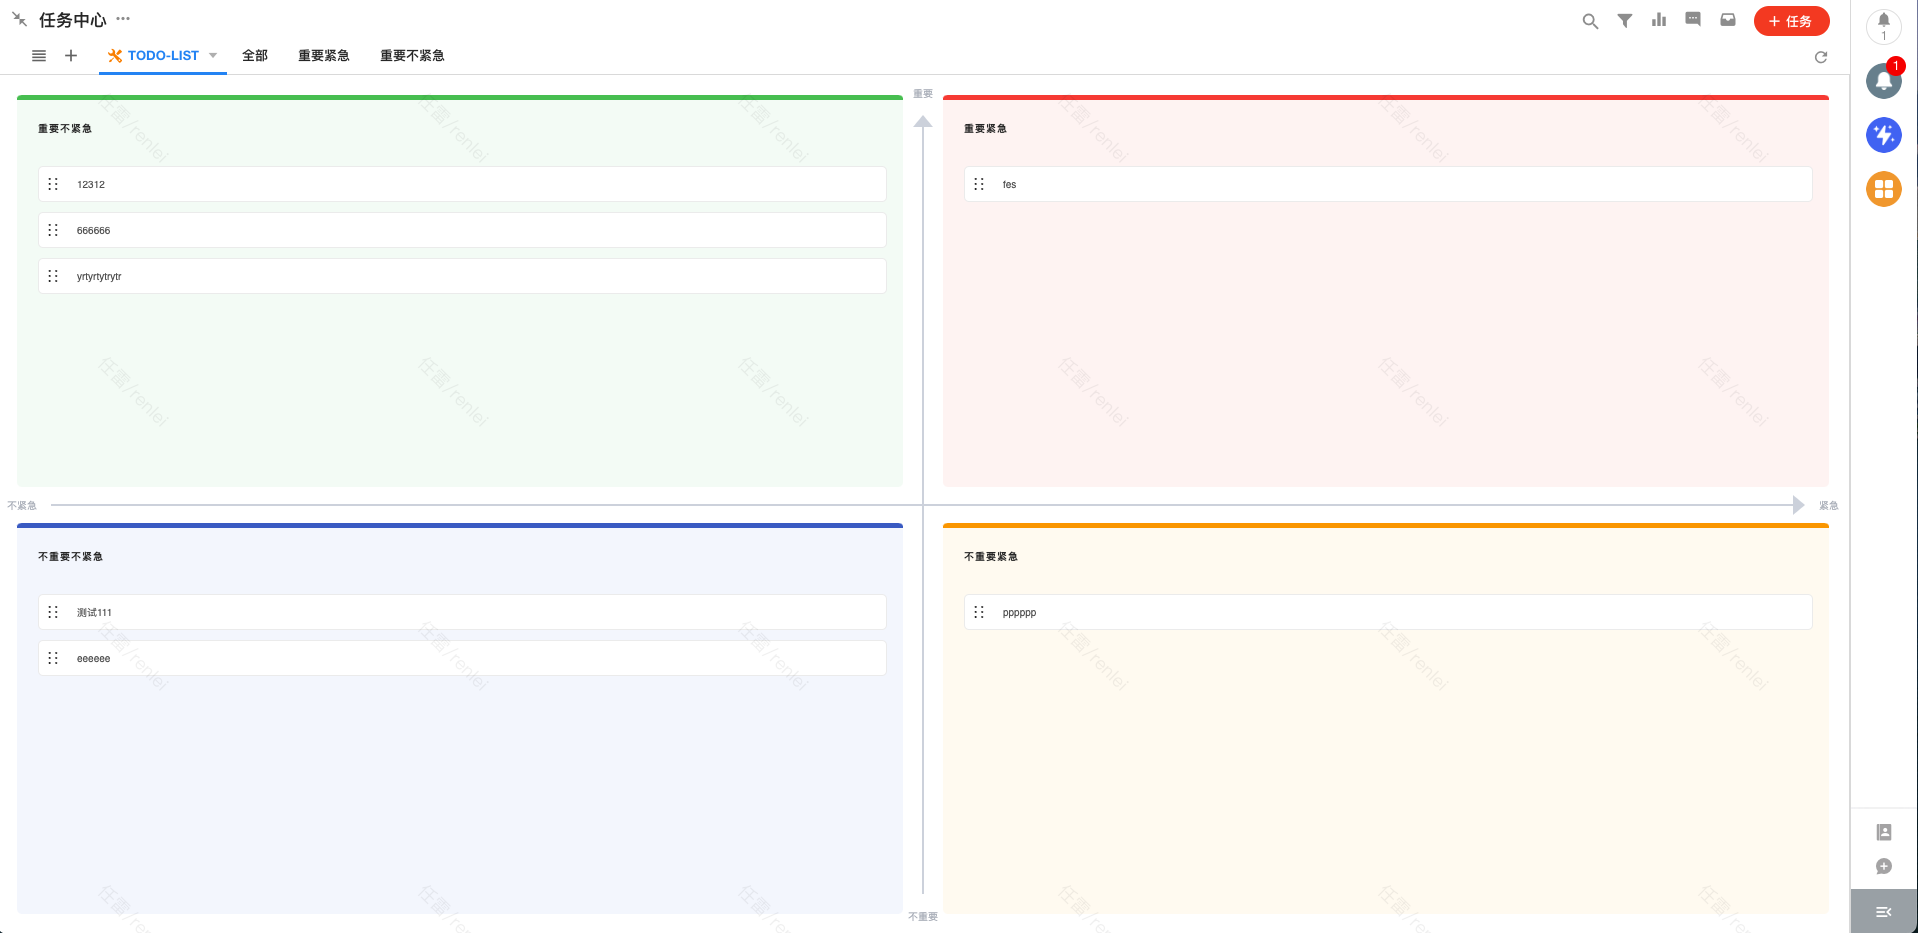Open the inbox tray icon

tap(1728, 20)
